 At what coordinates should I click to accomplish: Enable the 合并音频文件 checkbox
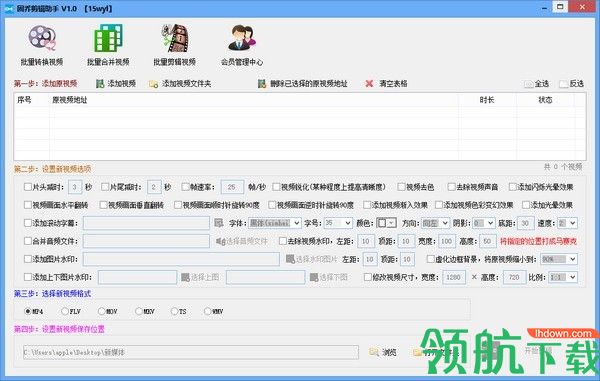28,241
